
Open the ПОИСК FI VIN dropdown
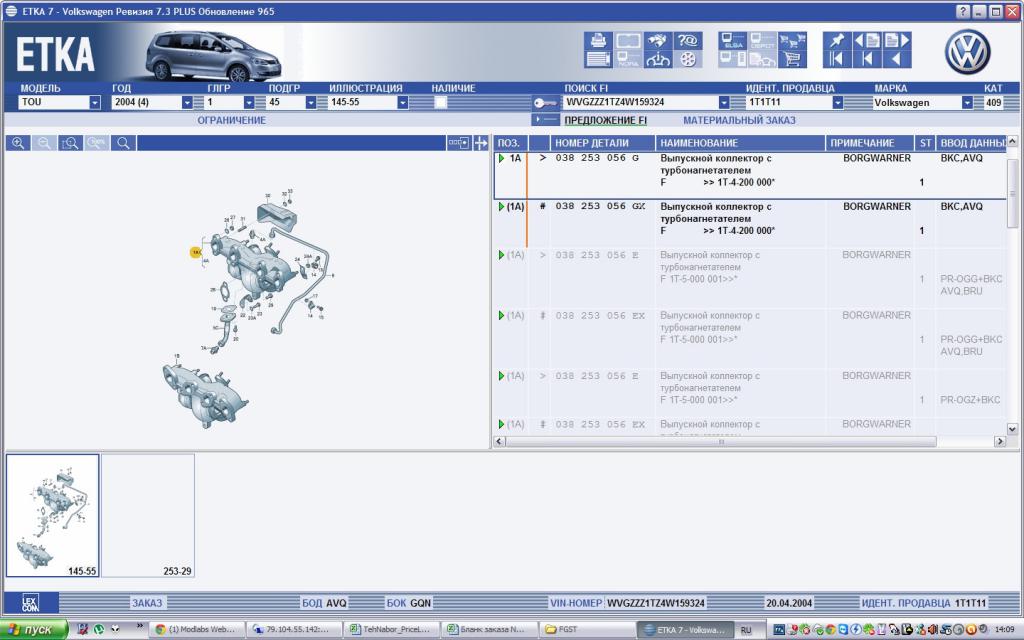[x=724, y=103]
